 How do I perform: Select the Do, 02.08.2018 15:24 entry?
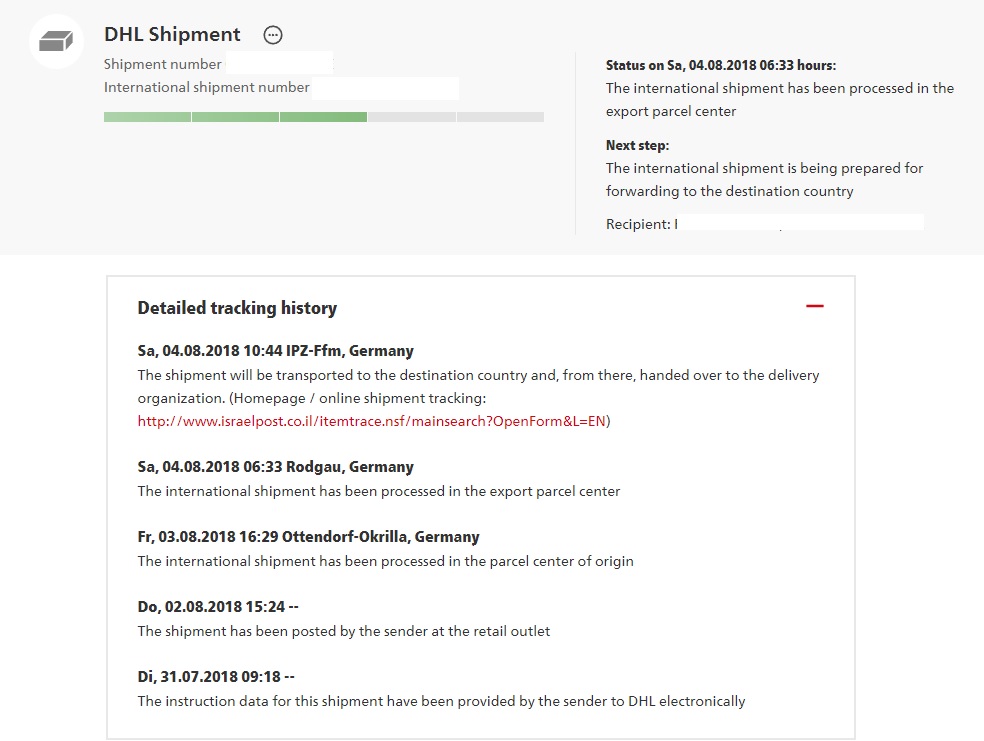tap(218, 607)
